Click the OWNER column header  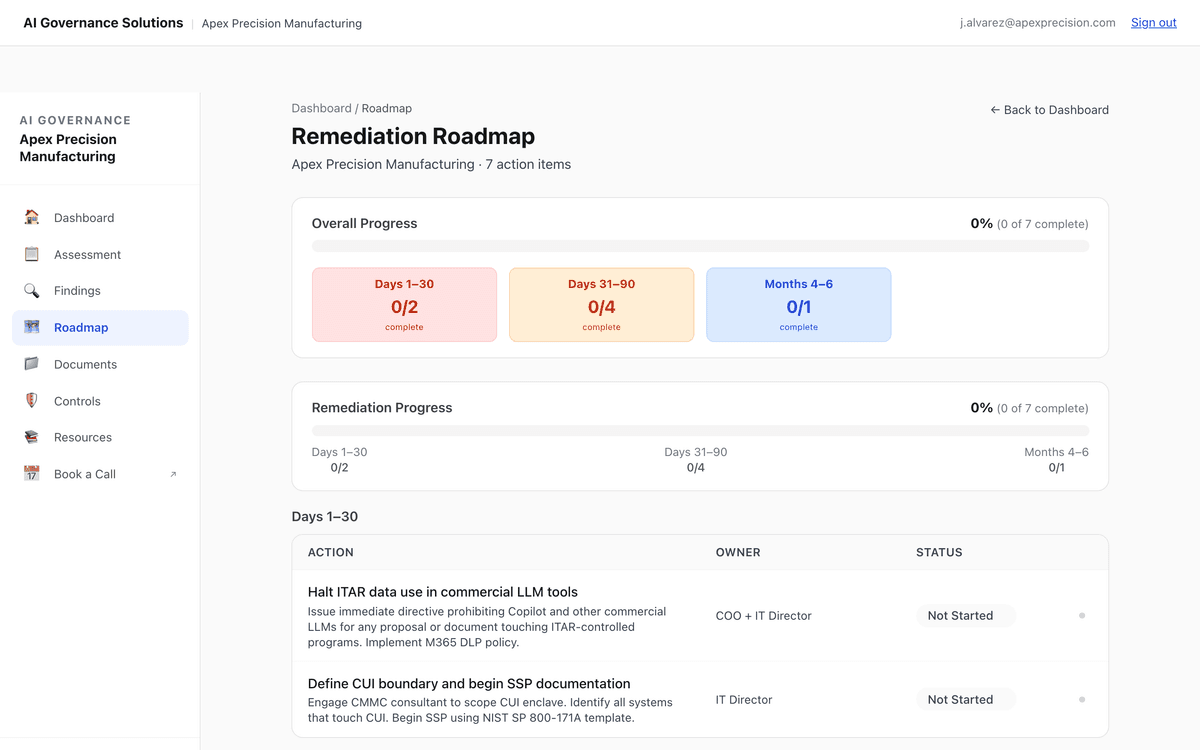pos(738,552)
